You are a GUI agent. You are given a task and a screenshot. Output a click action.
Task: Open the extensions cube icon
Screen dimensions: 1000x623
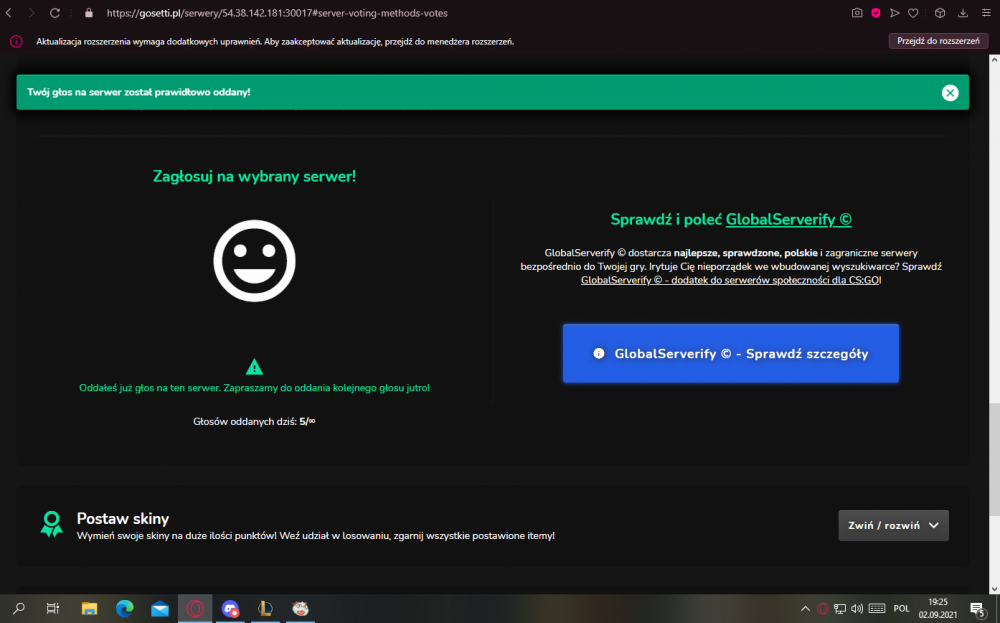point(940,13)
